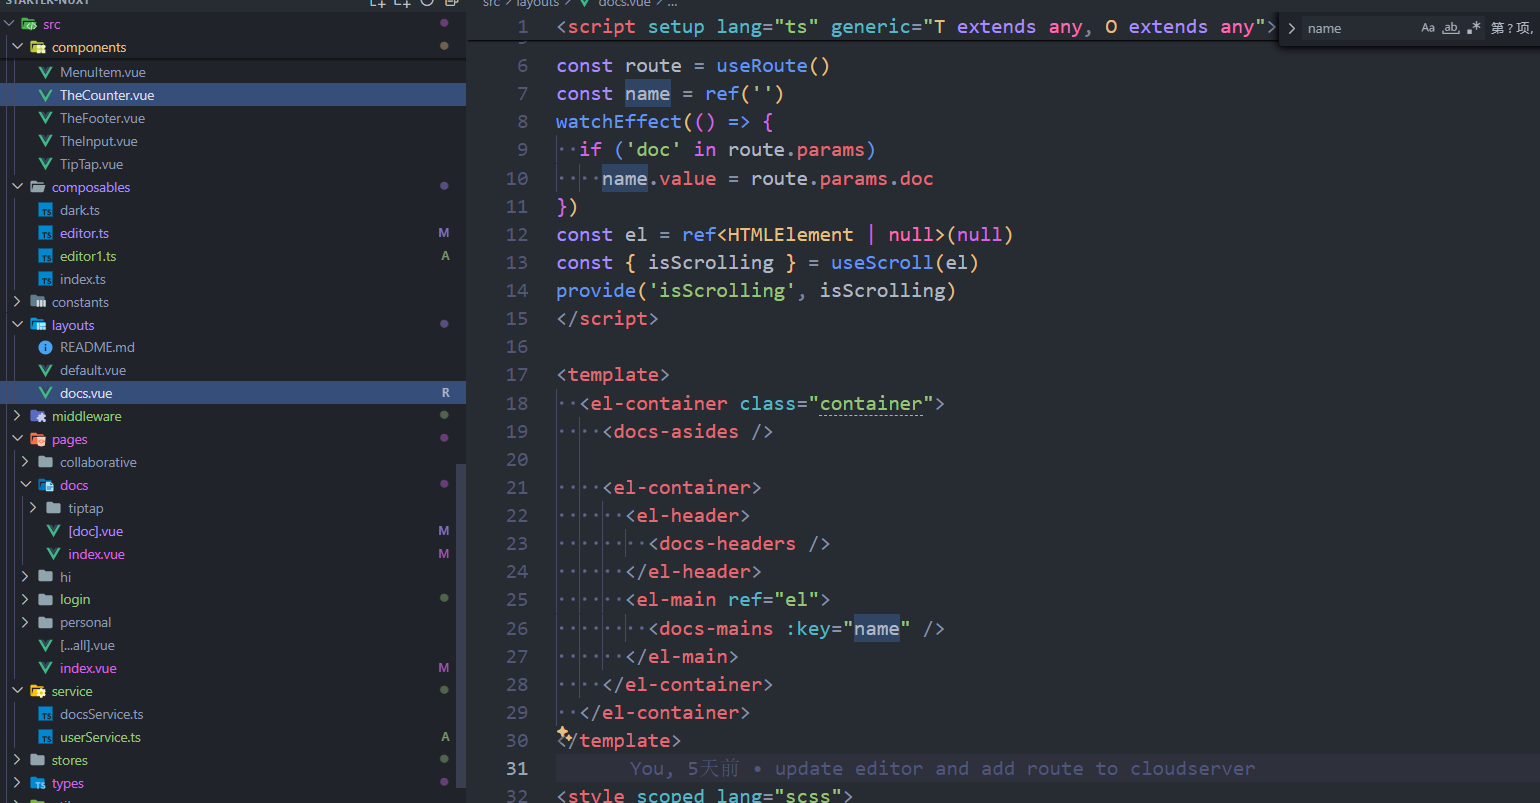Click the info icon beside README.md
The height and width of the screenshot is (803, 1540).
(x=45, y=347)
